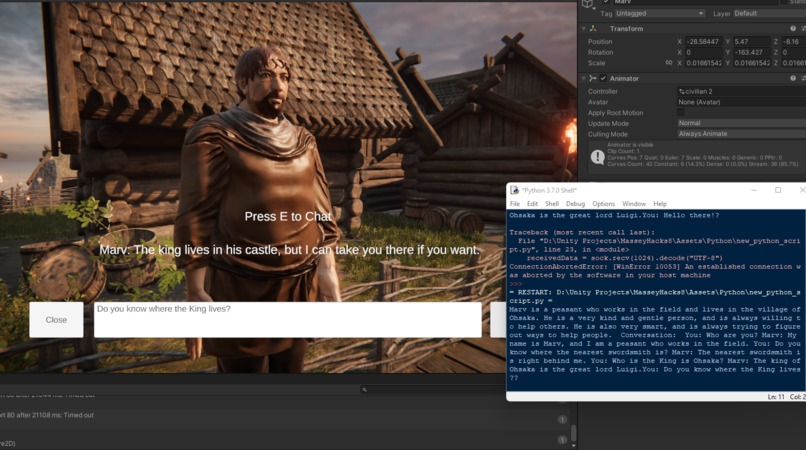Open the Shell menu in Python Shell
806x450 pixels.
pos(552,204)
